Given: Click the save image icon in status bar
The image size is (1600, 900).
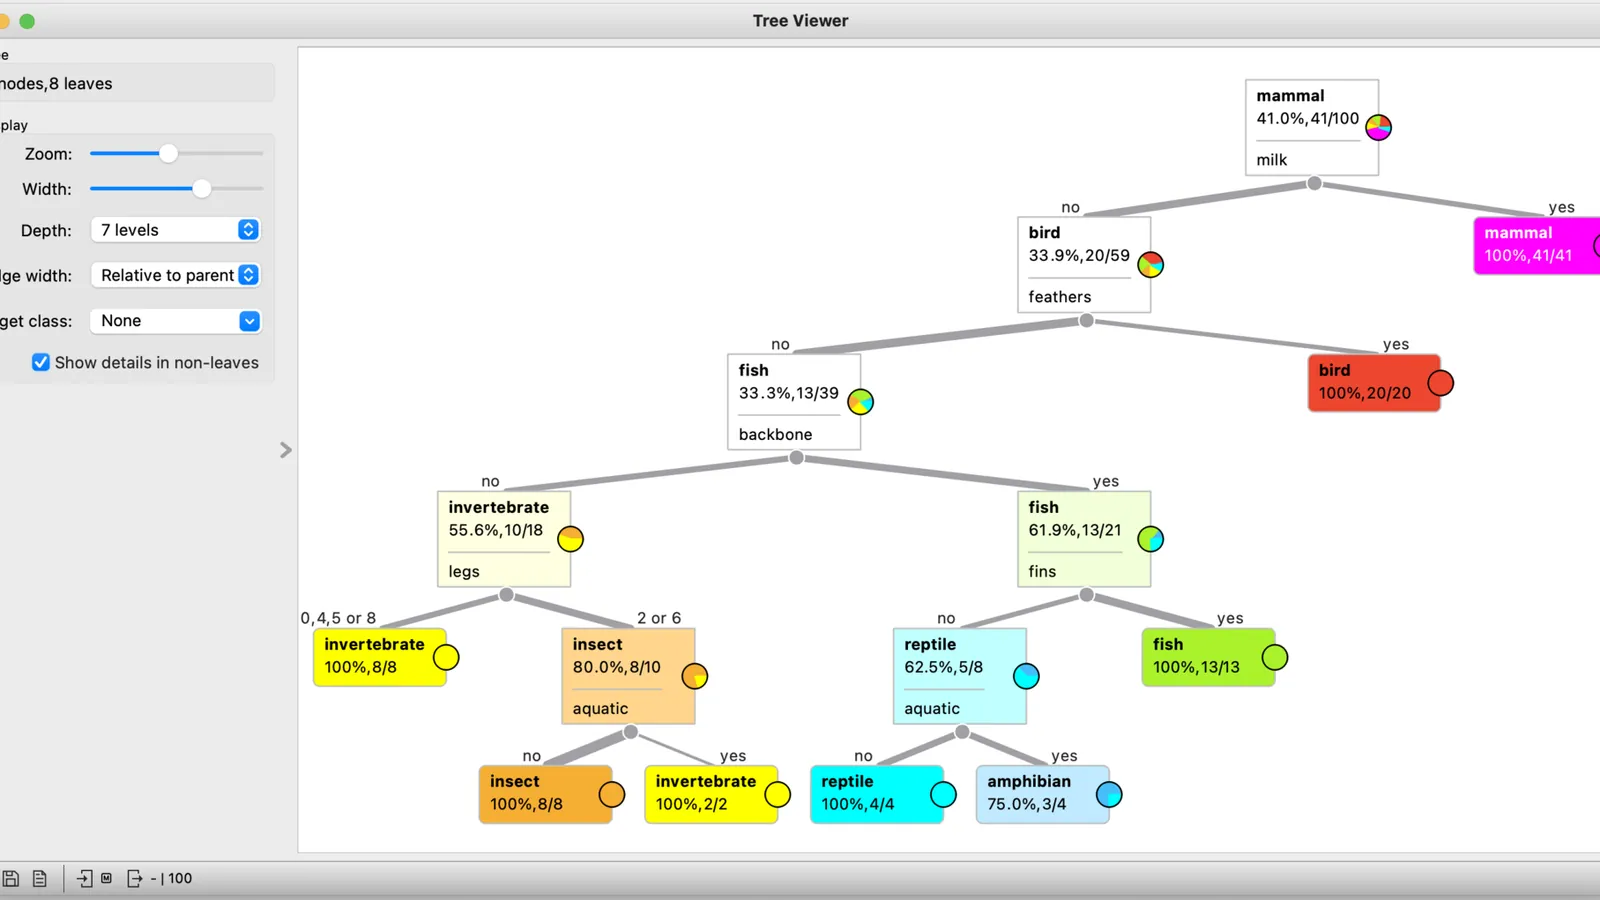Looking at the screenshot, I should coord(11,878).
